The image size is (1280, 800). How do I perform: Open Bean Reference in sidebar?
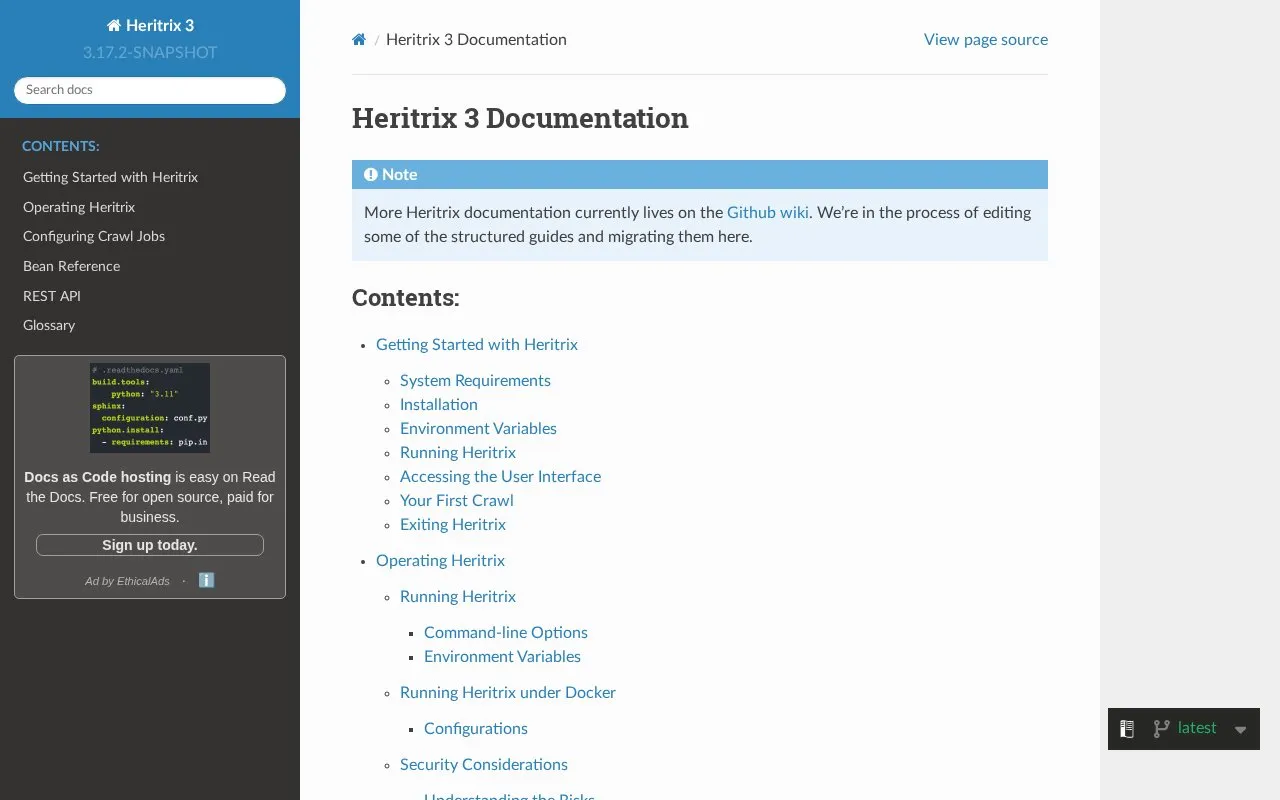71,266
